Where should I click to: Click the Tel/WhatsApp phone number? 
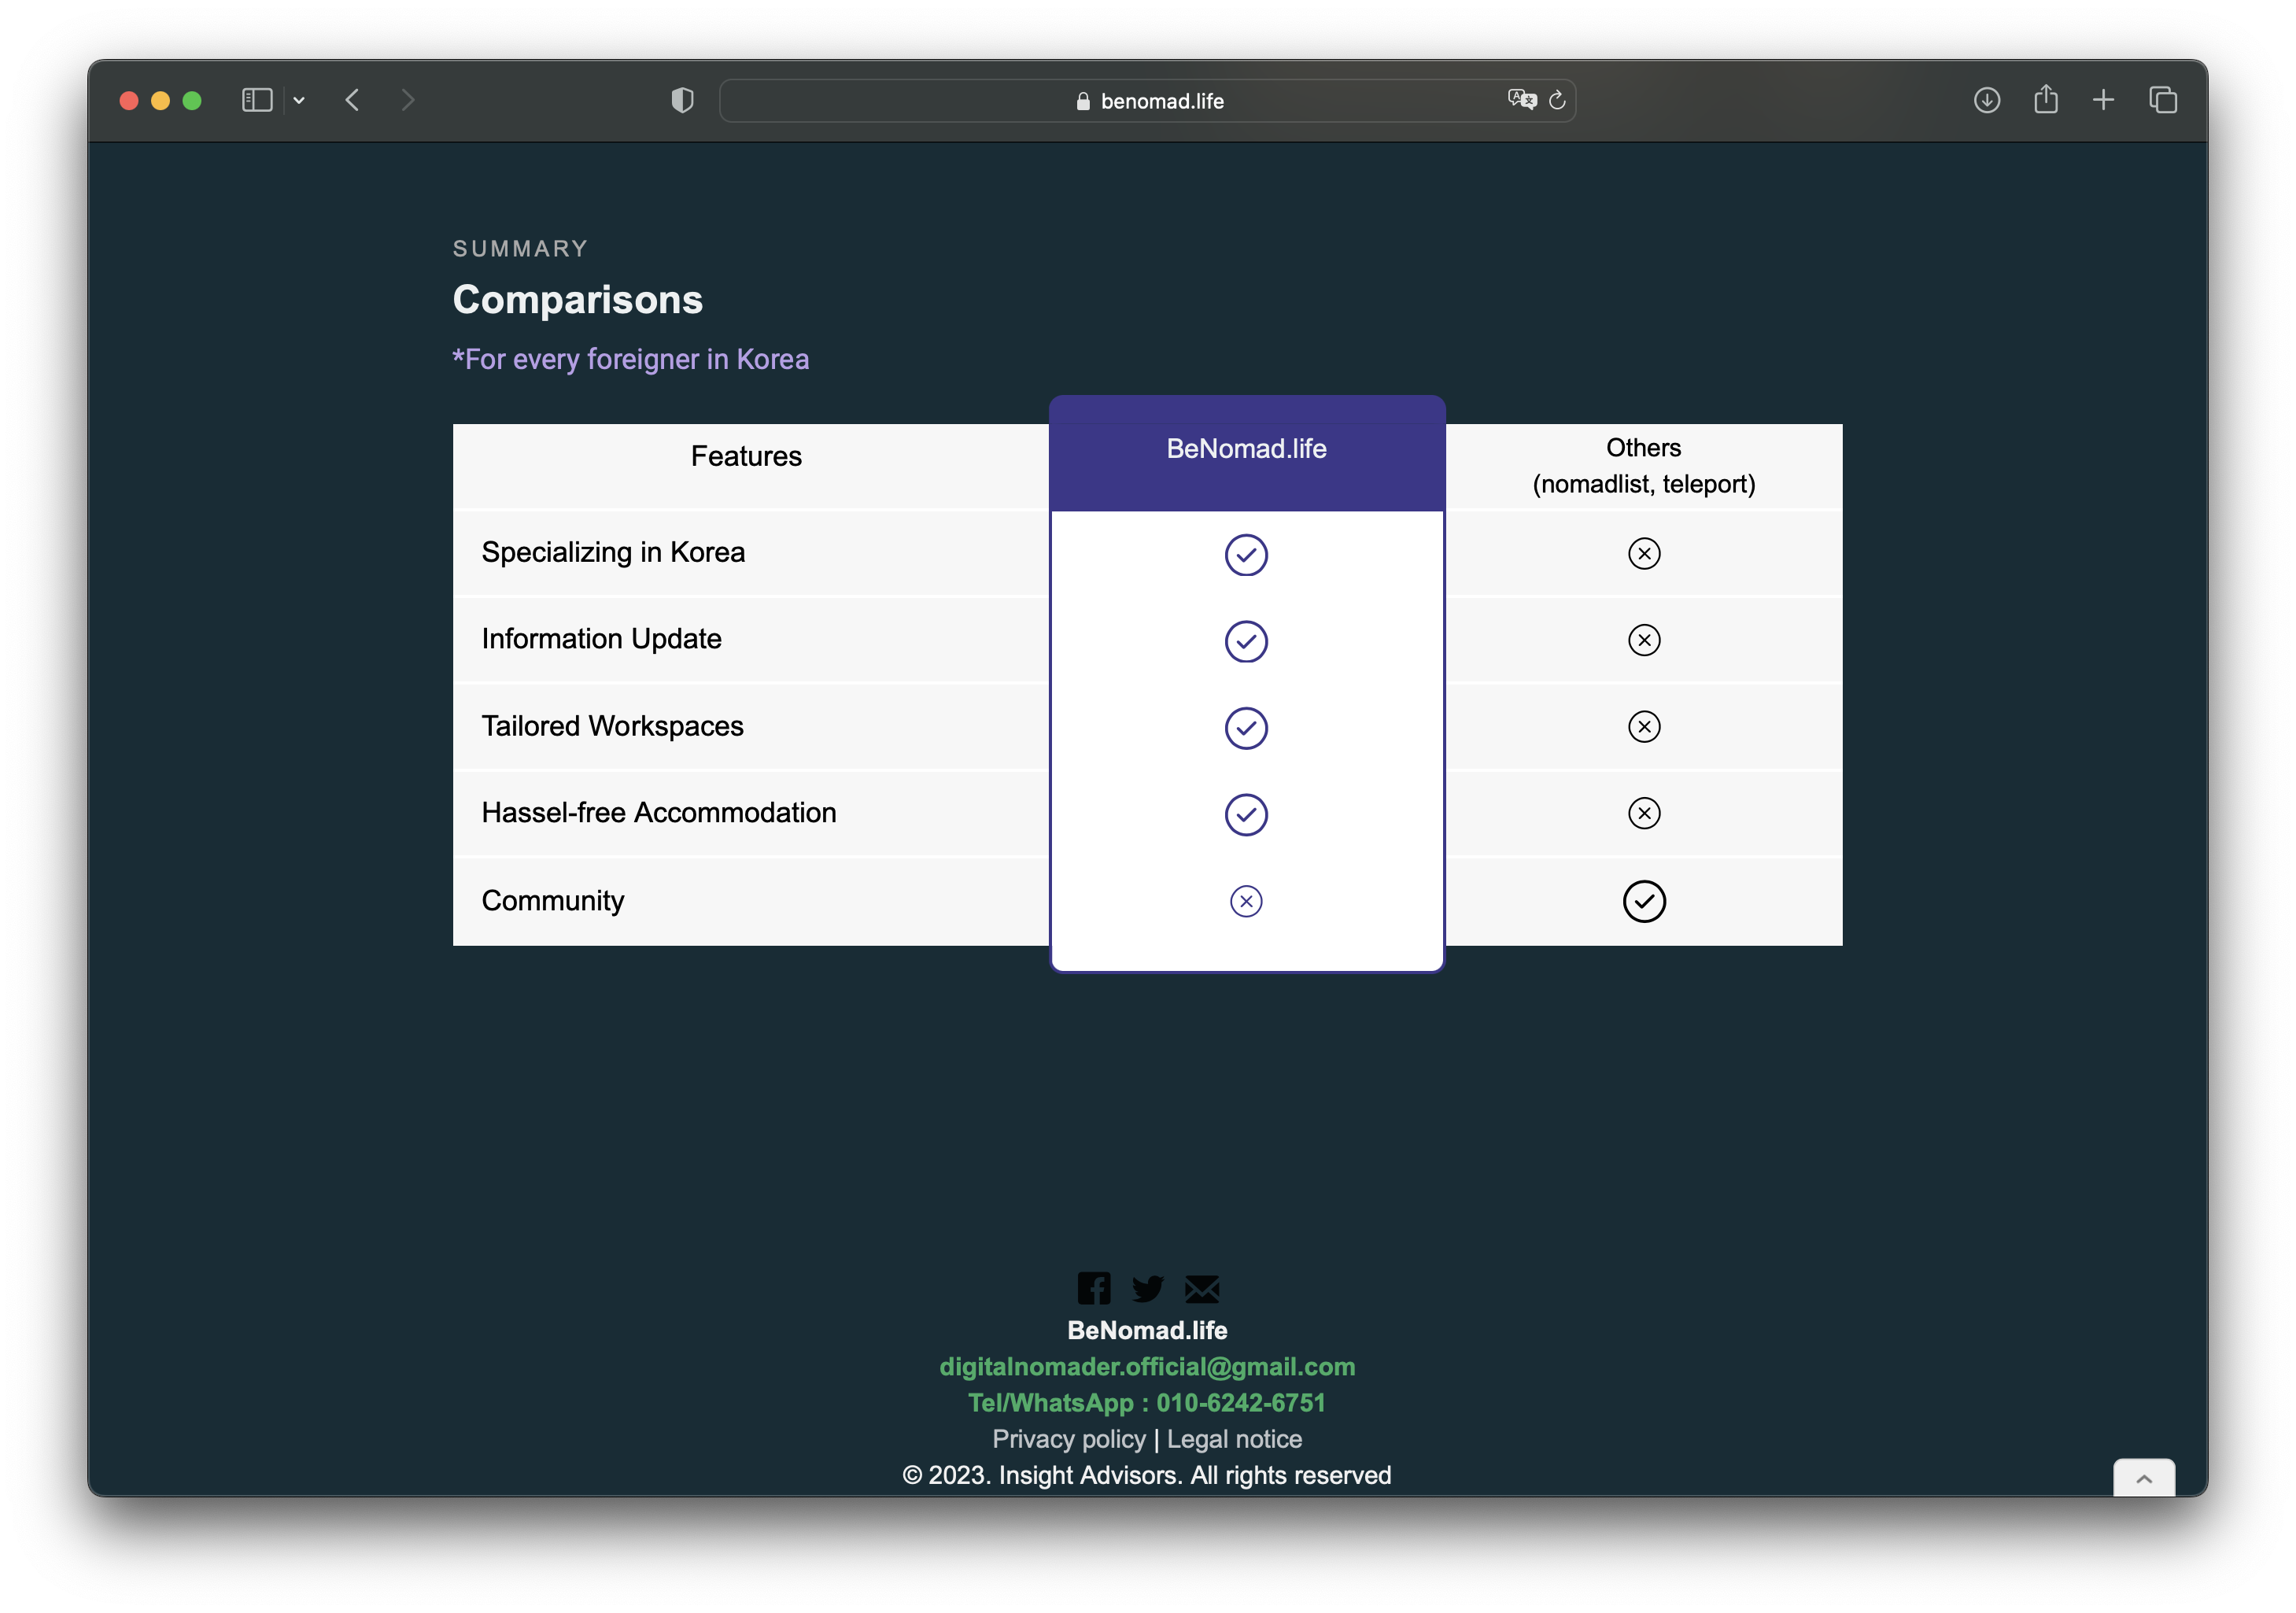(x=1147, y=1402)
